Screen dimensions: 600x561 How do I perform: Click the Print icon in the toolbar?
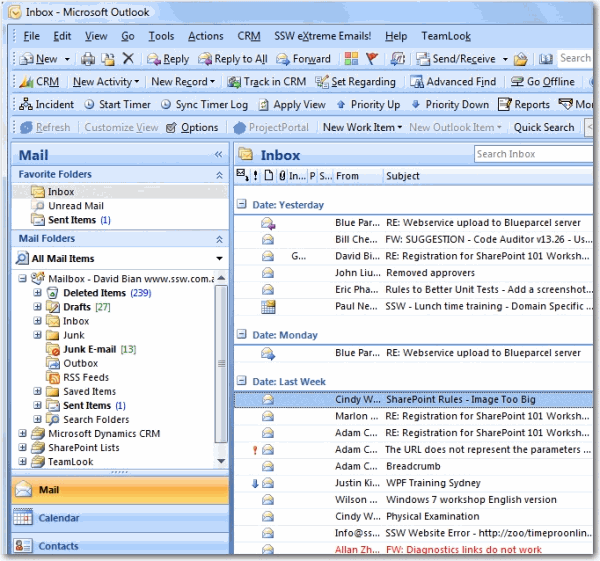coord(88,59)
